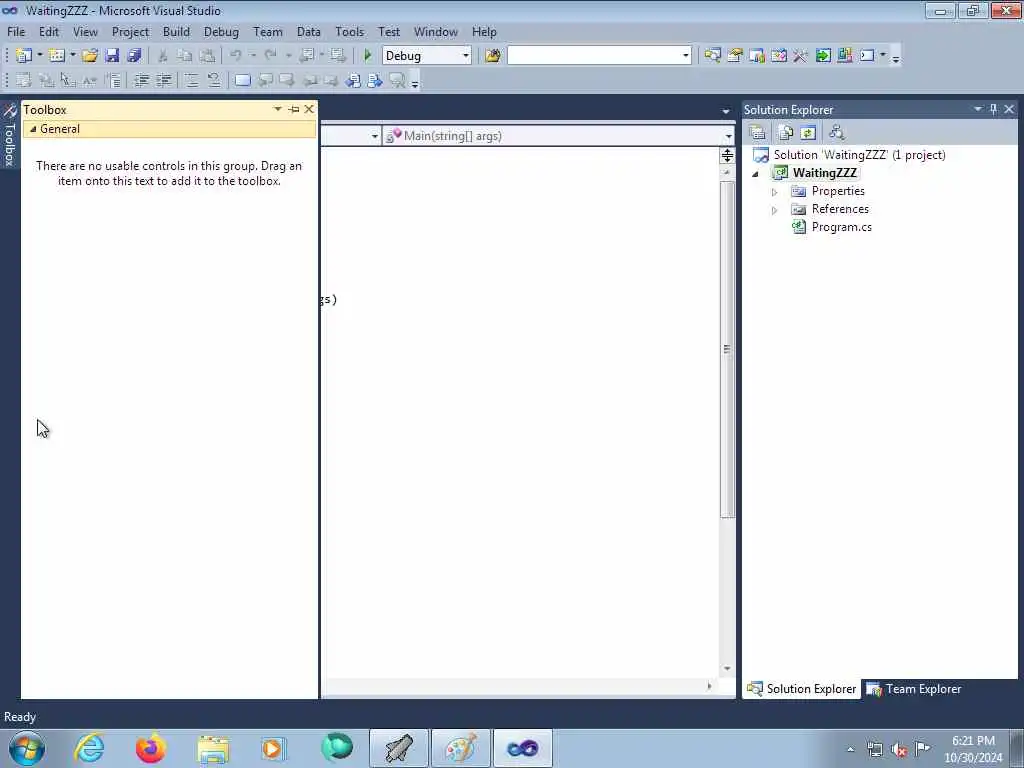
Task: Go to previous bookmark in document icon
Action: click(x=353, y=80)
